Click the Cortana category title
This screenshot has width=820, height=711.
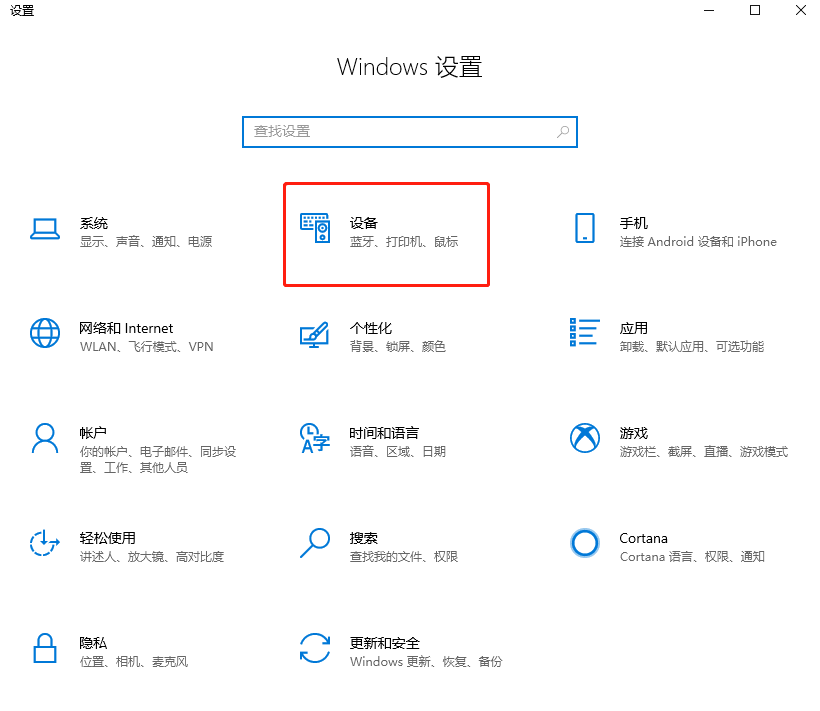coord(643,538)
